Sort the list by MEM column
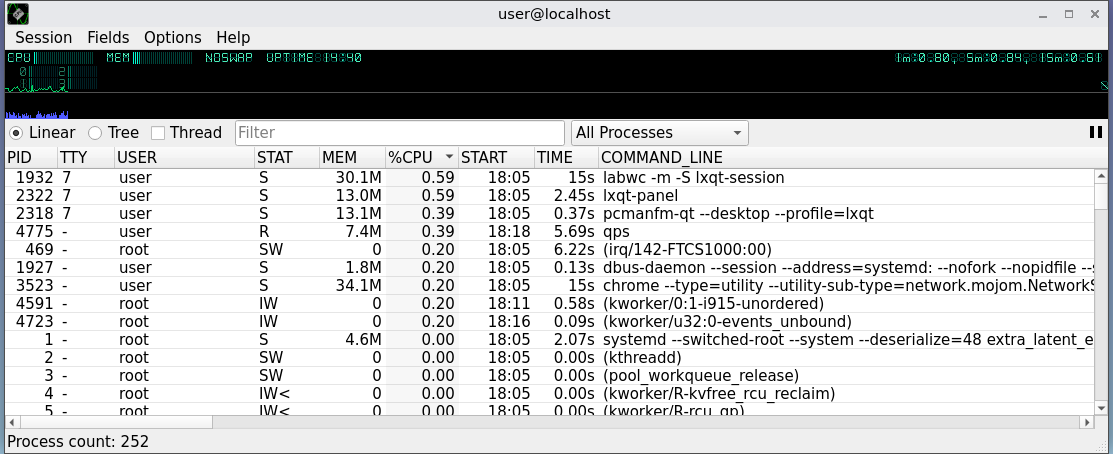This screenshot has width=1113, height=454. pyautogui.click(x=351, y=157)
